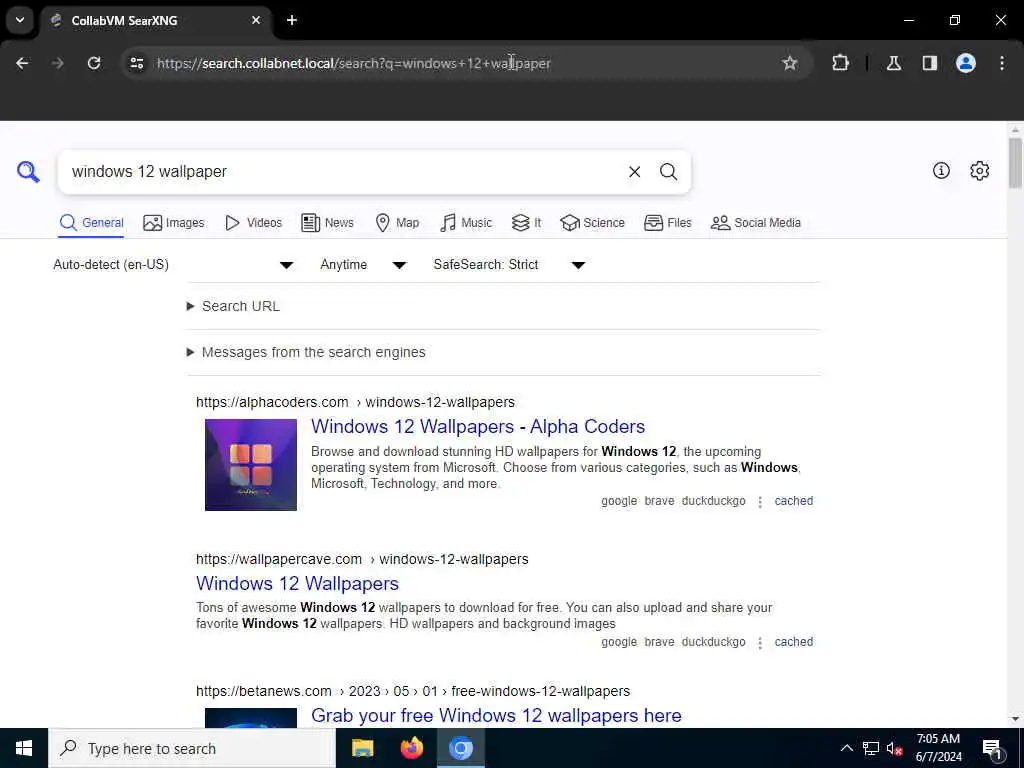Close the CollabVM SearXNG tab
The image size is (1024, 768).
pyautogui.click(x=256, y=20)
